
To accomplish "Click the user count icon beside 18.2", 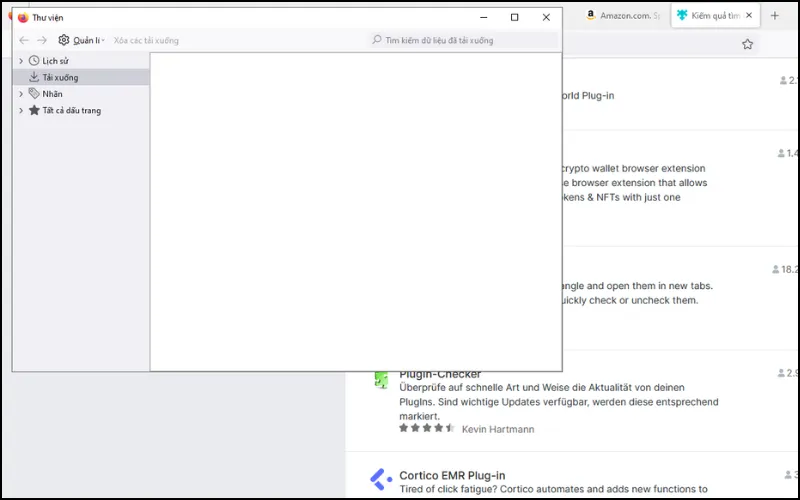I will click(776, 269).
